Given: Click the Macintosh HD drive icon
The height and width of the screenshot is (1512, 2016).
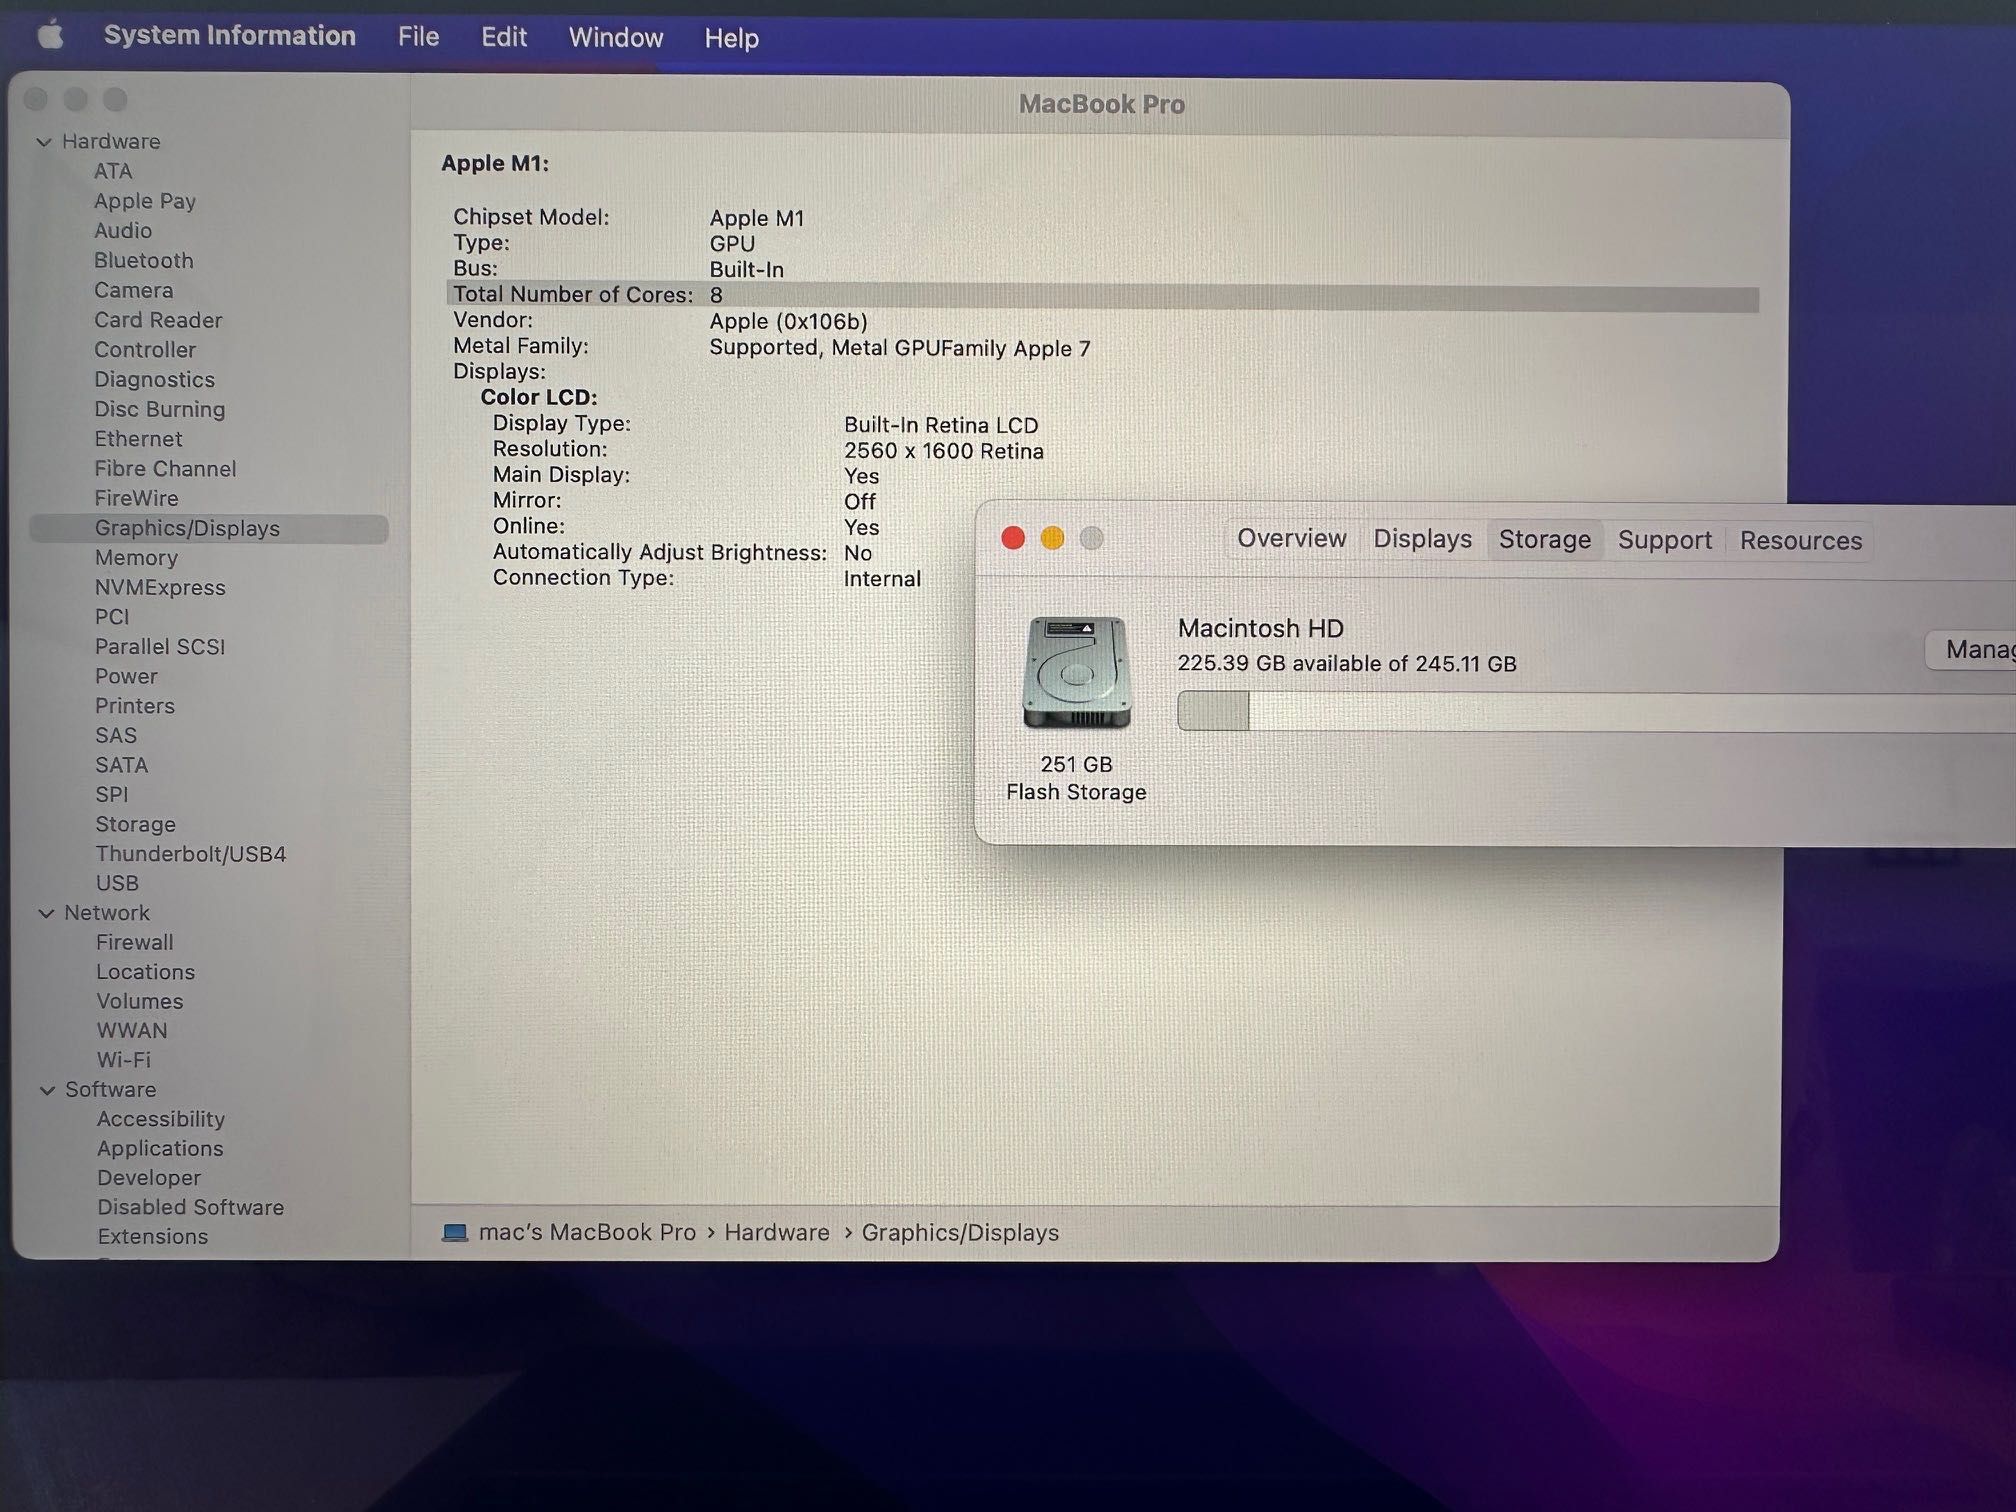Looking at the screenshot, I should [x=1076, y=673].
